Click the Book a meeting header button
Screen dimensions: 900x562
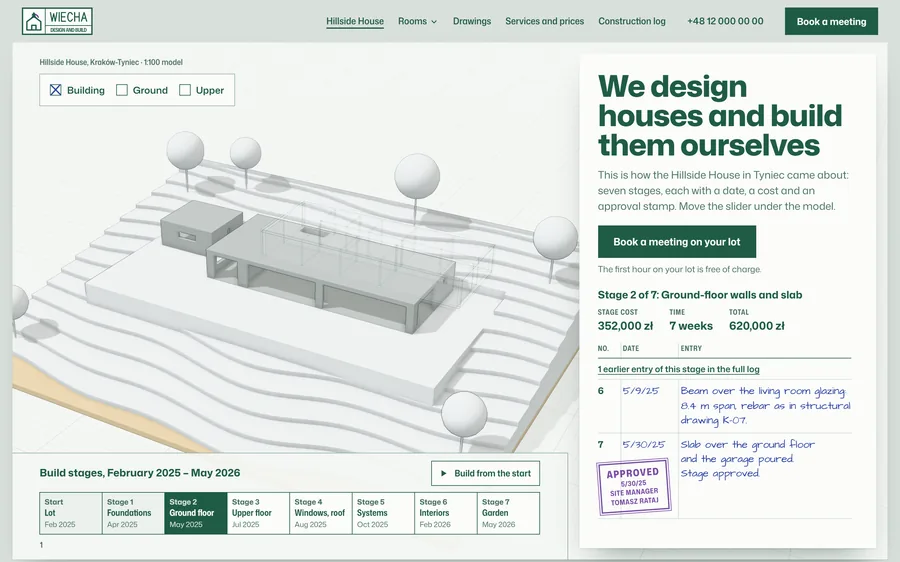(831, 21)
